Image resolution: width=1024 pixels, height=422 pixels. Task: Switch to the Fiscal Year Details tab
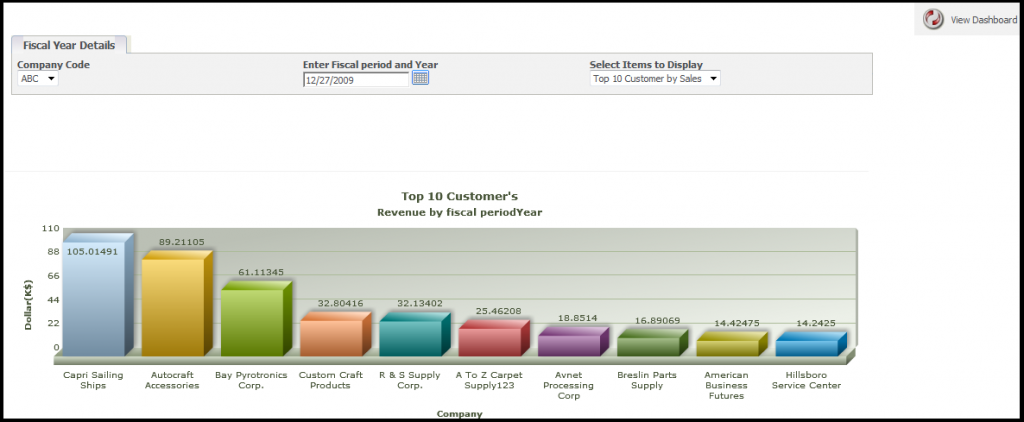pos(69,45)
